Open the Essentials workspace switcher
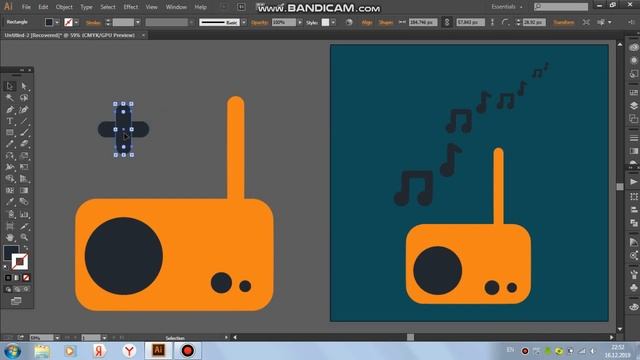This screenshot has height=360, width=640. point(507,7)
